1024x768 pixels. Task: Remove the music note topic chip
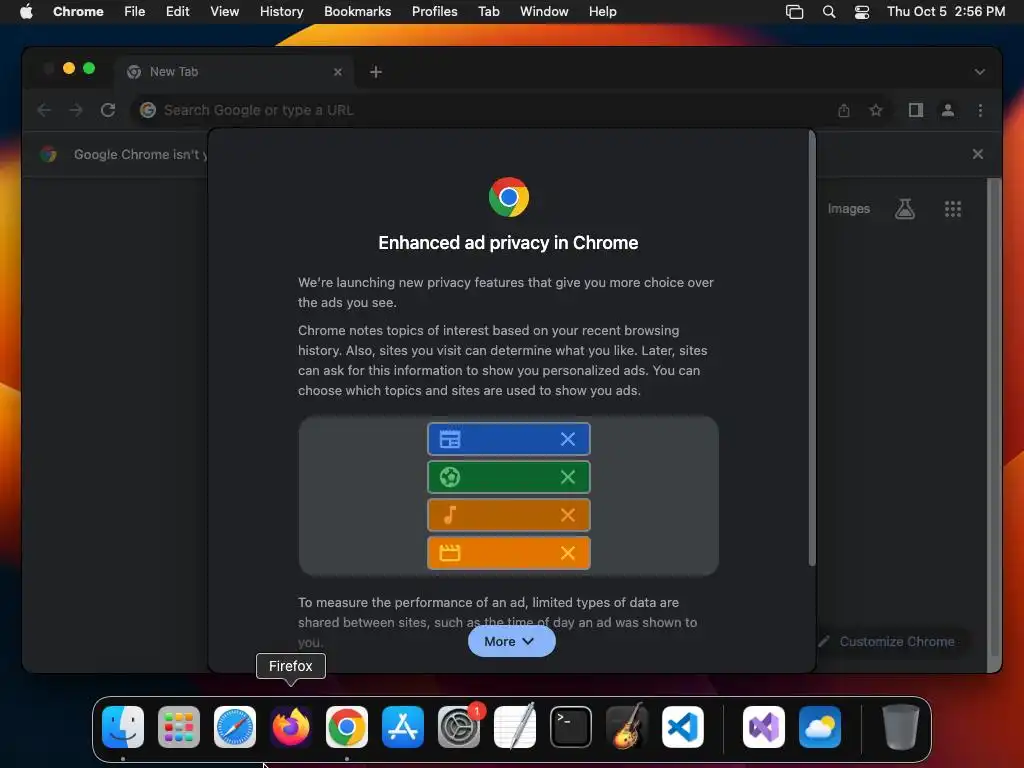[x=568, y=515]
